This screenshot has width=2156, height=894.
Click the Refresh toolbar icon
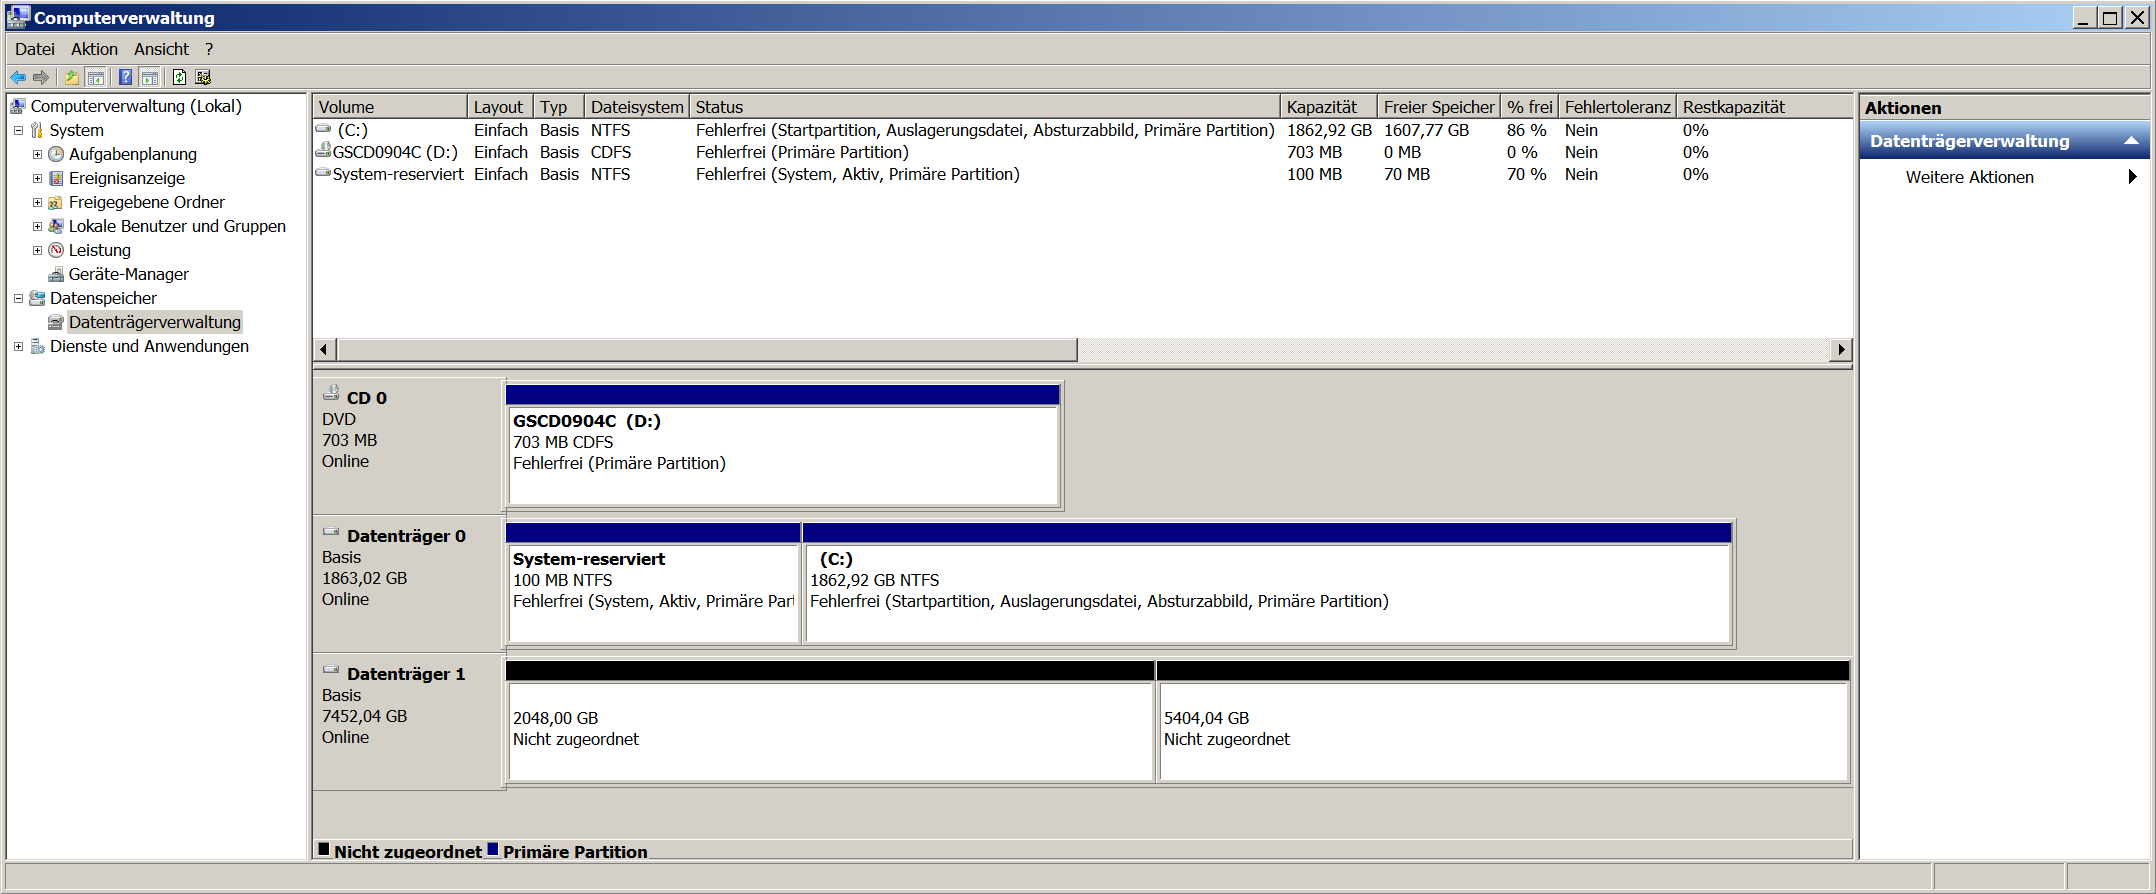coord(179,77)
